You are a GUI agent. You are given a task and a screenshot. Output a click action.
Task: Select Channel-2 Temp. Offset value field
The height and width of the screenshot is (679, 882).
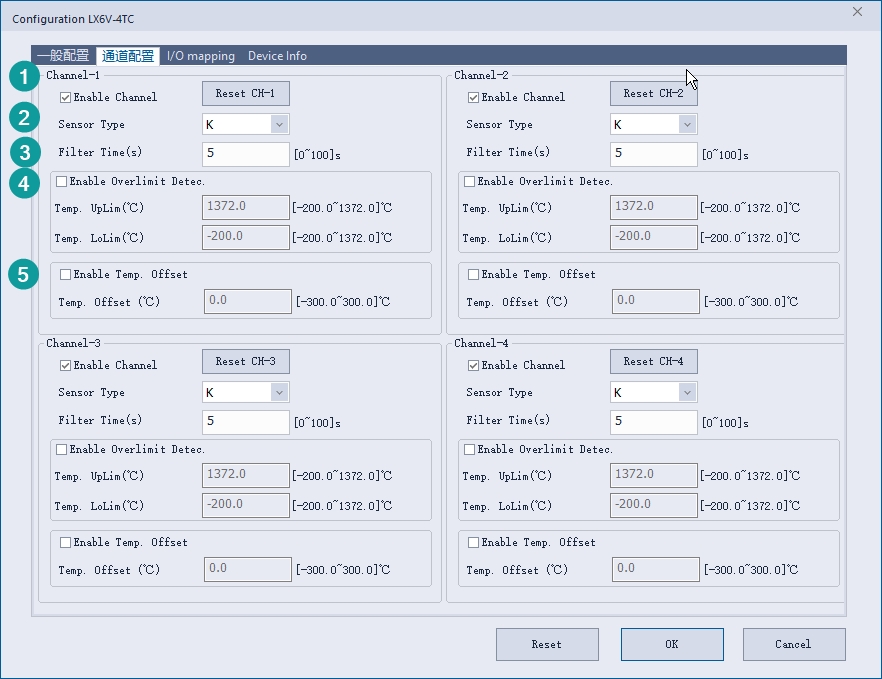tap(656, 302)
